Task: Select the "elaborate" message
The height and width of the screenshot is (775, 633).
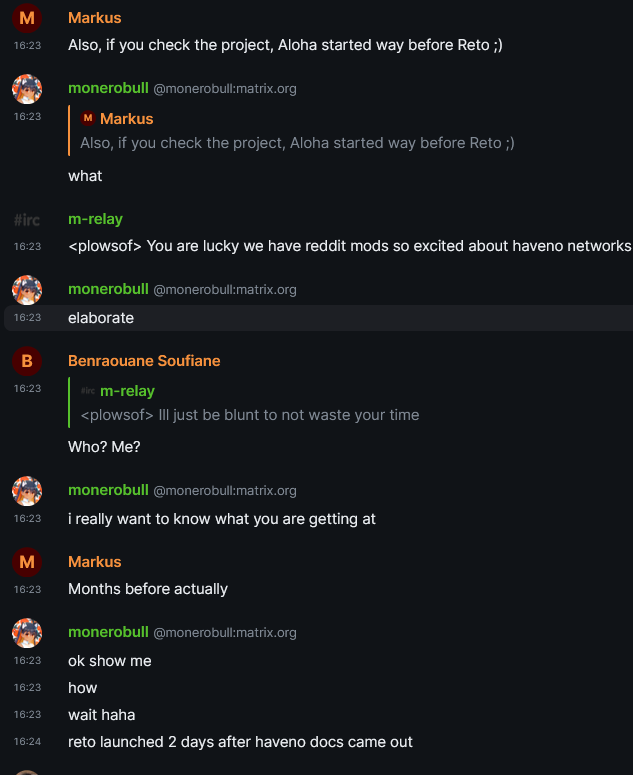Action: pos(101,318)
